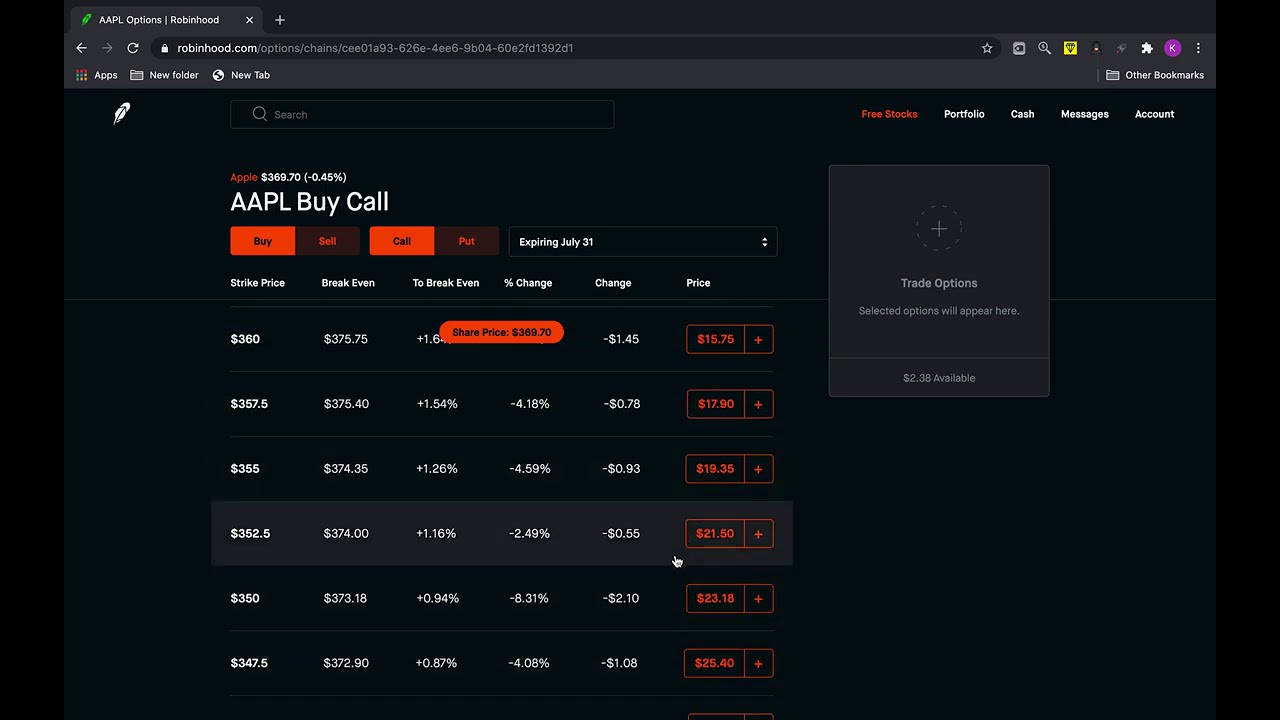
Task: Switch to the AAPL Options browser tab
Action: coord(168,20)
